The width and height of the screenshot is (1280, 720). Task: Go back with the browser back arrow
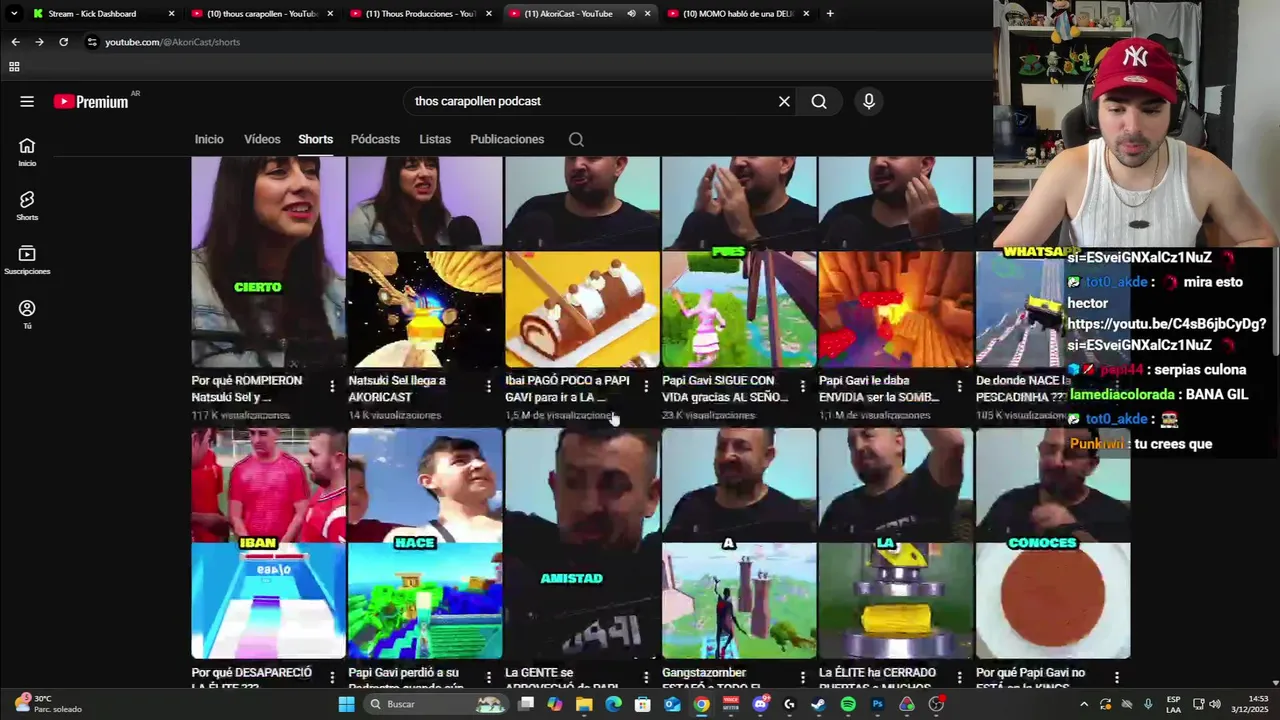(x=15, y=42)
